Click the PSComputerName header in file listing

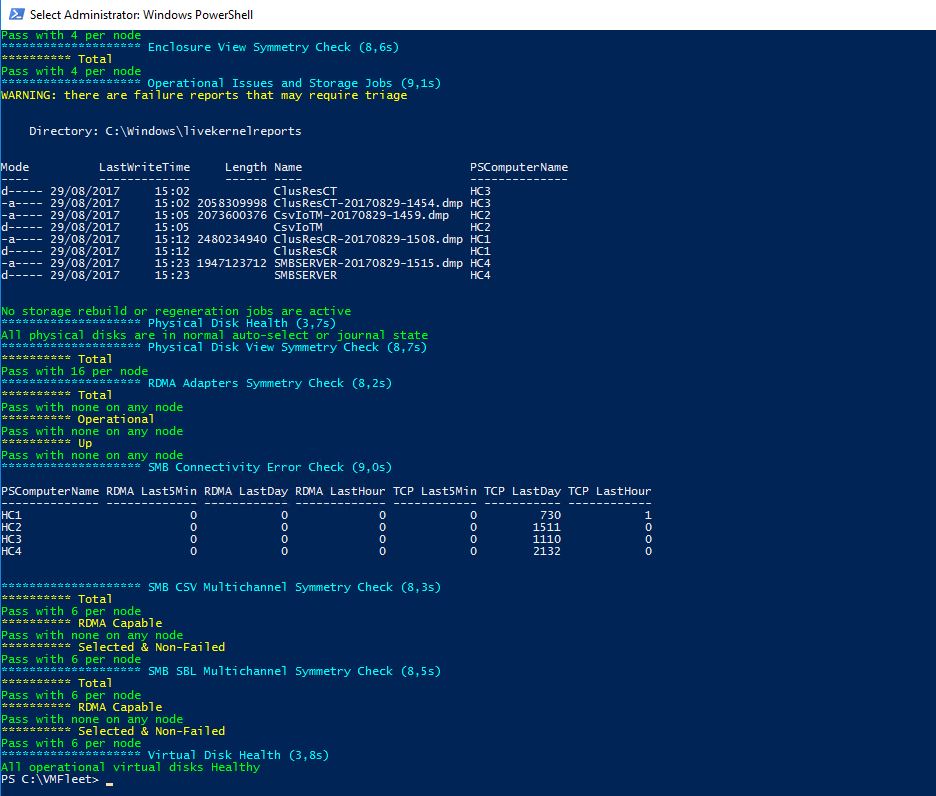[518, 167]
